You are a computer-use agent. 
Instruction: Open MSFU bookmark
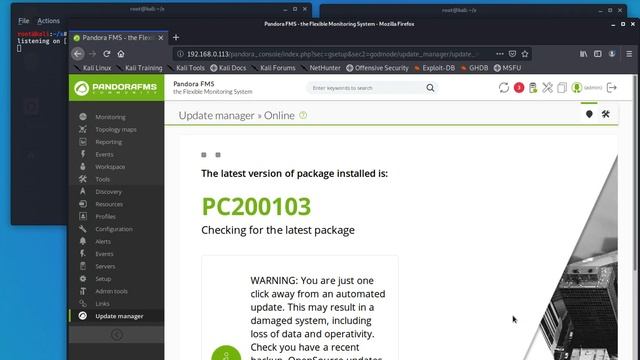(507, 68)
